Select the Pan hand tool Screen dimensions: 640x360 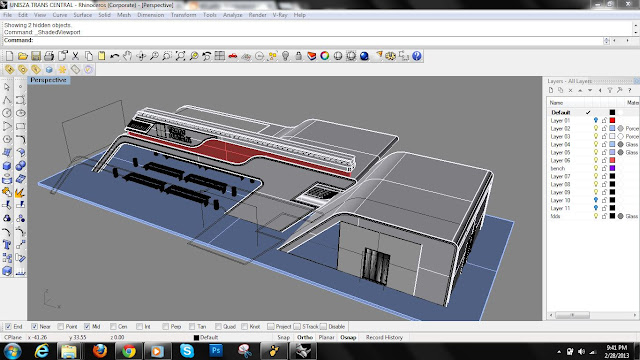pyautogui.click(x=128, y=56)
